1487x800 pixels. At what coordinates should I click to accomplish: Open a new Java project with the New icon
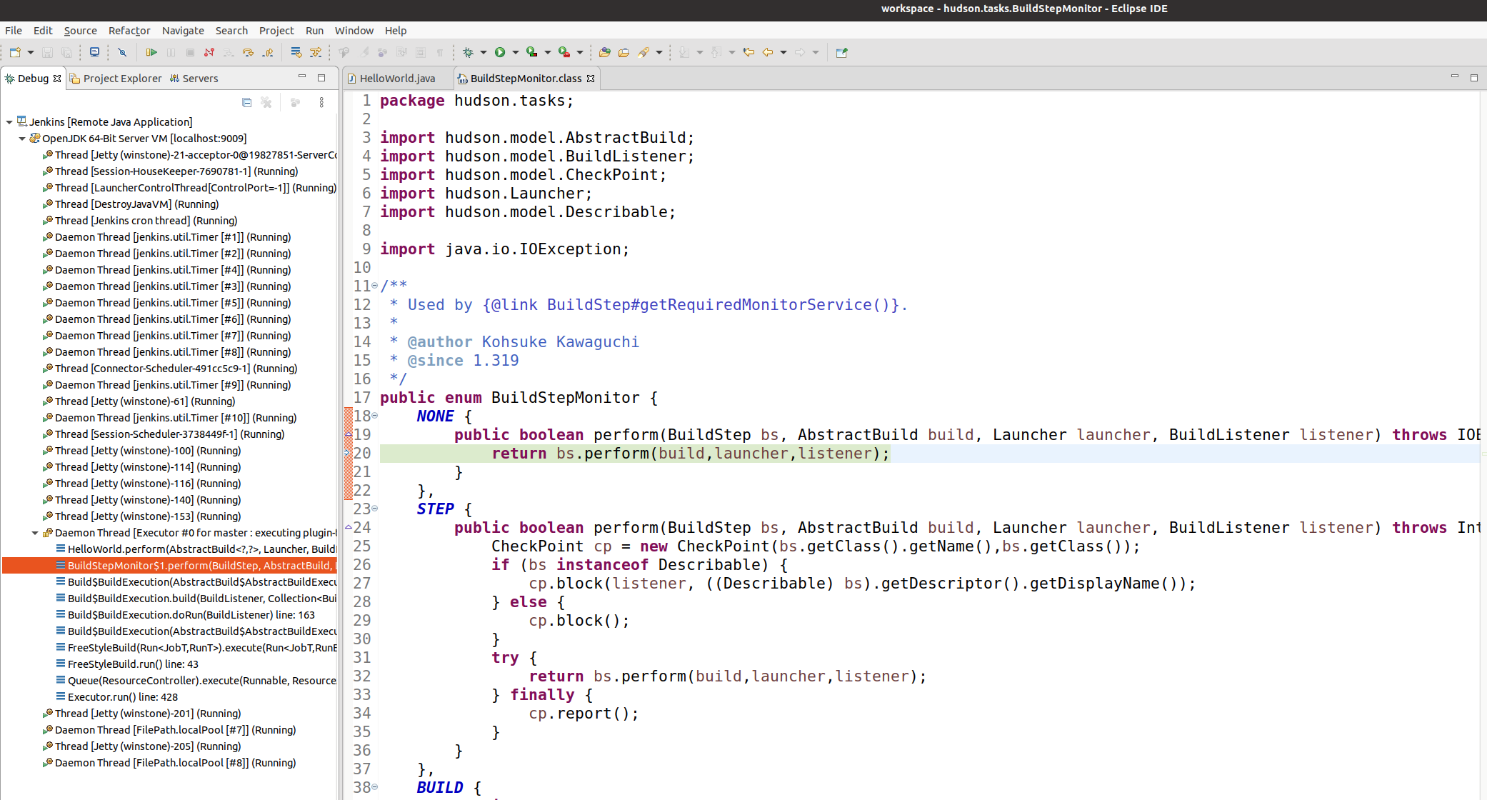[x=14, y=51]
